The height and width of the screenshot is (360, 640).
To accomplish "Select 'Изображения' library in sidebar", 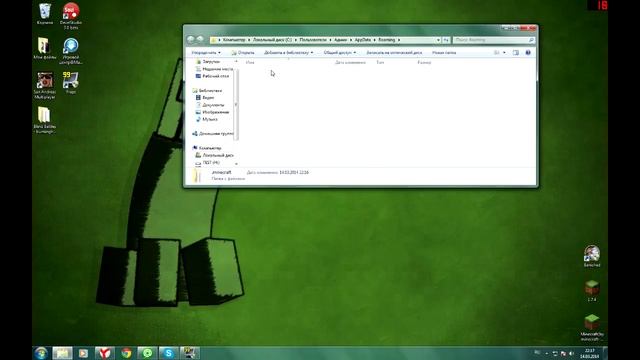I will point(212,112).
